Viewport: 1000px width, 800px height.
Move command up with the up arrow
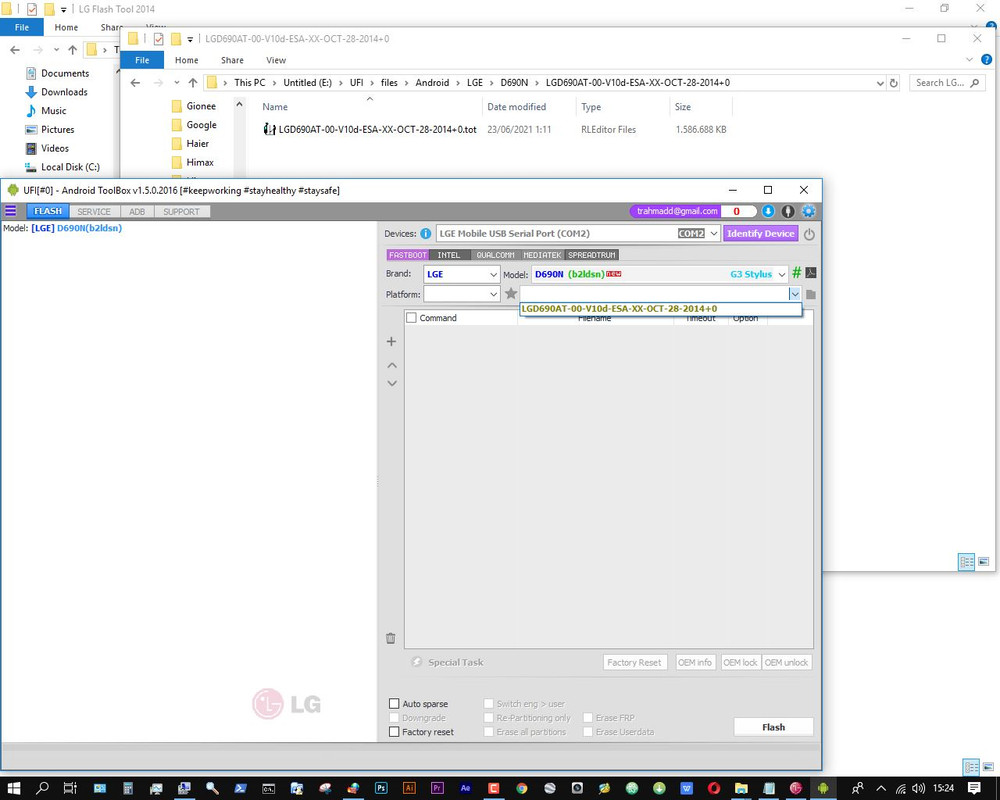click(x=392, y=366)
